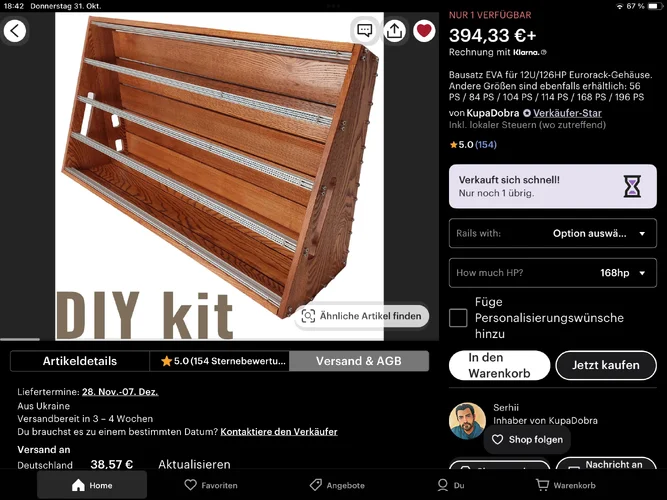This screenshot has height=500, width=667.
Task: Open the Du profile icon
Action: 451,485
